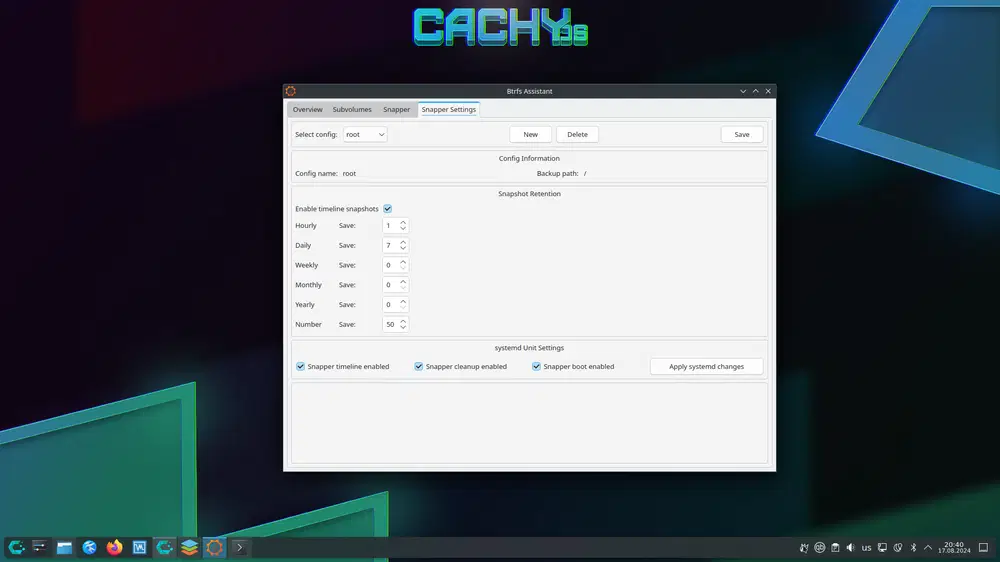Viewport: 1000px width, 562px height.
Task: Click the Delete config button
Action: pos(577,135)
